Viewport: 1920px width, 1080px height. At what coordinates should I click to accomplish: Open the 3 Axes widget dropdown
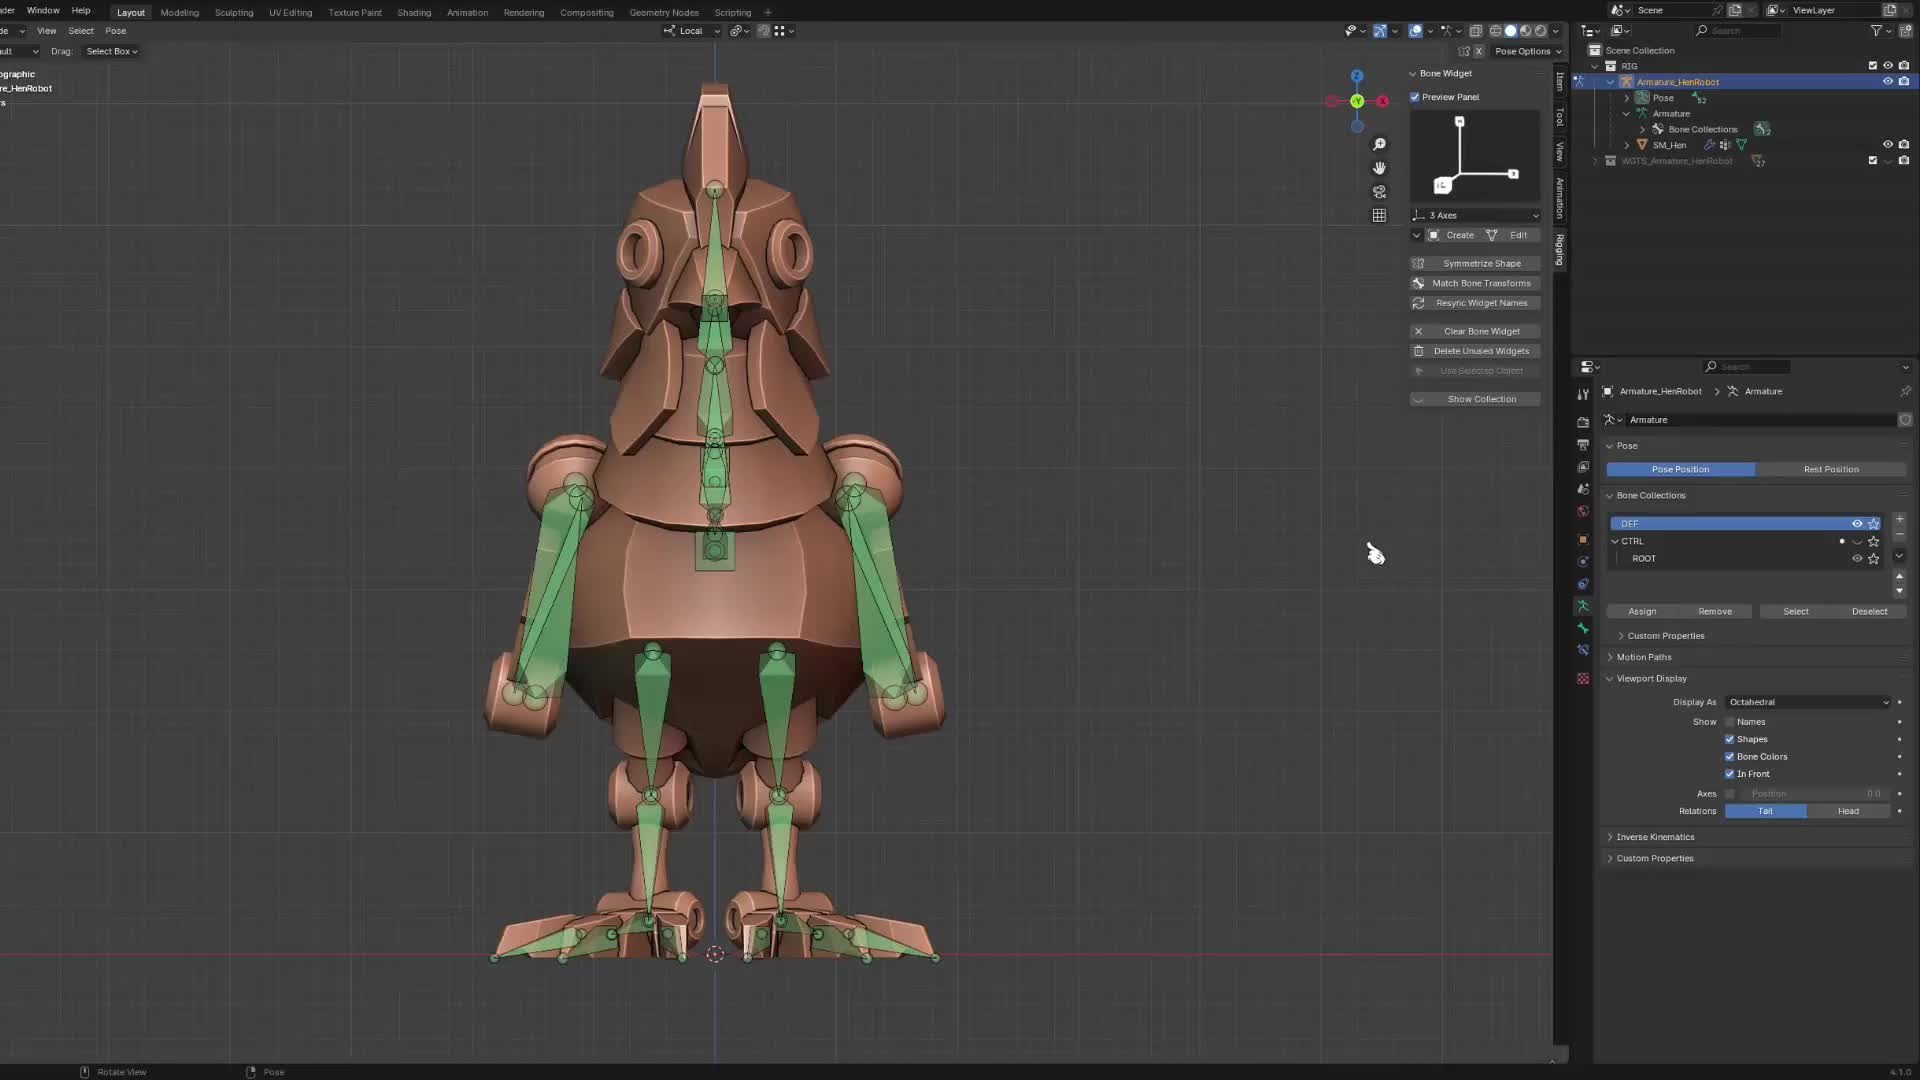(x=1475, y=216)
